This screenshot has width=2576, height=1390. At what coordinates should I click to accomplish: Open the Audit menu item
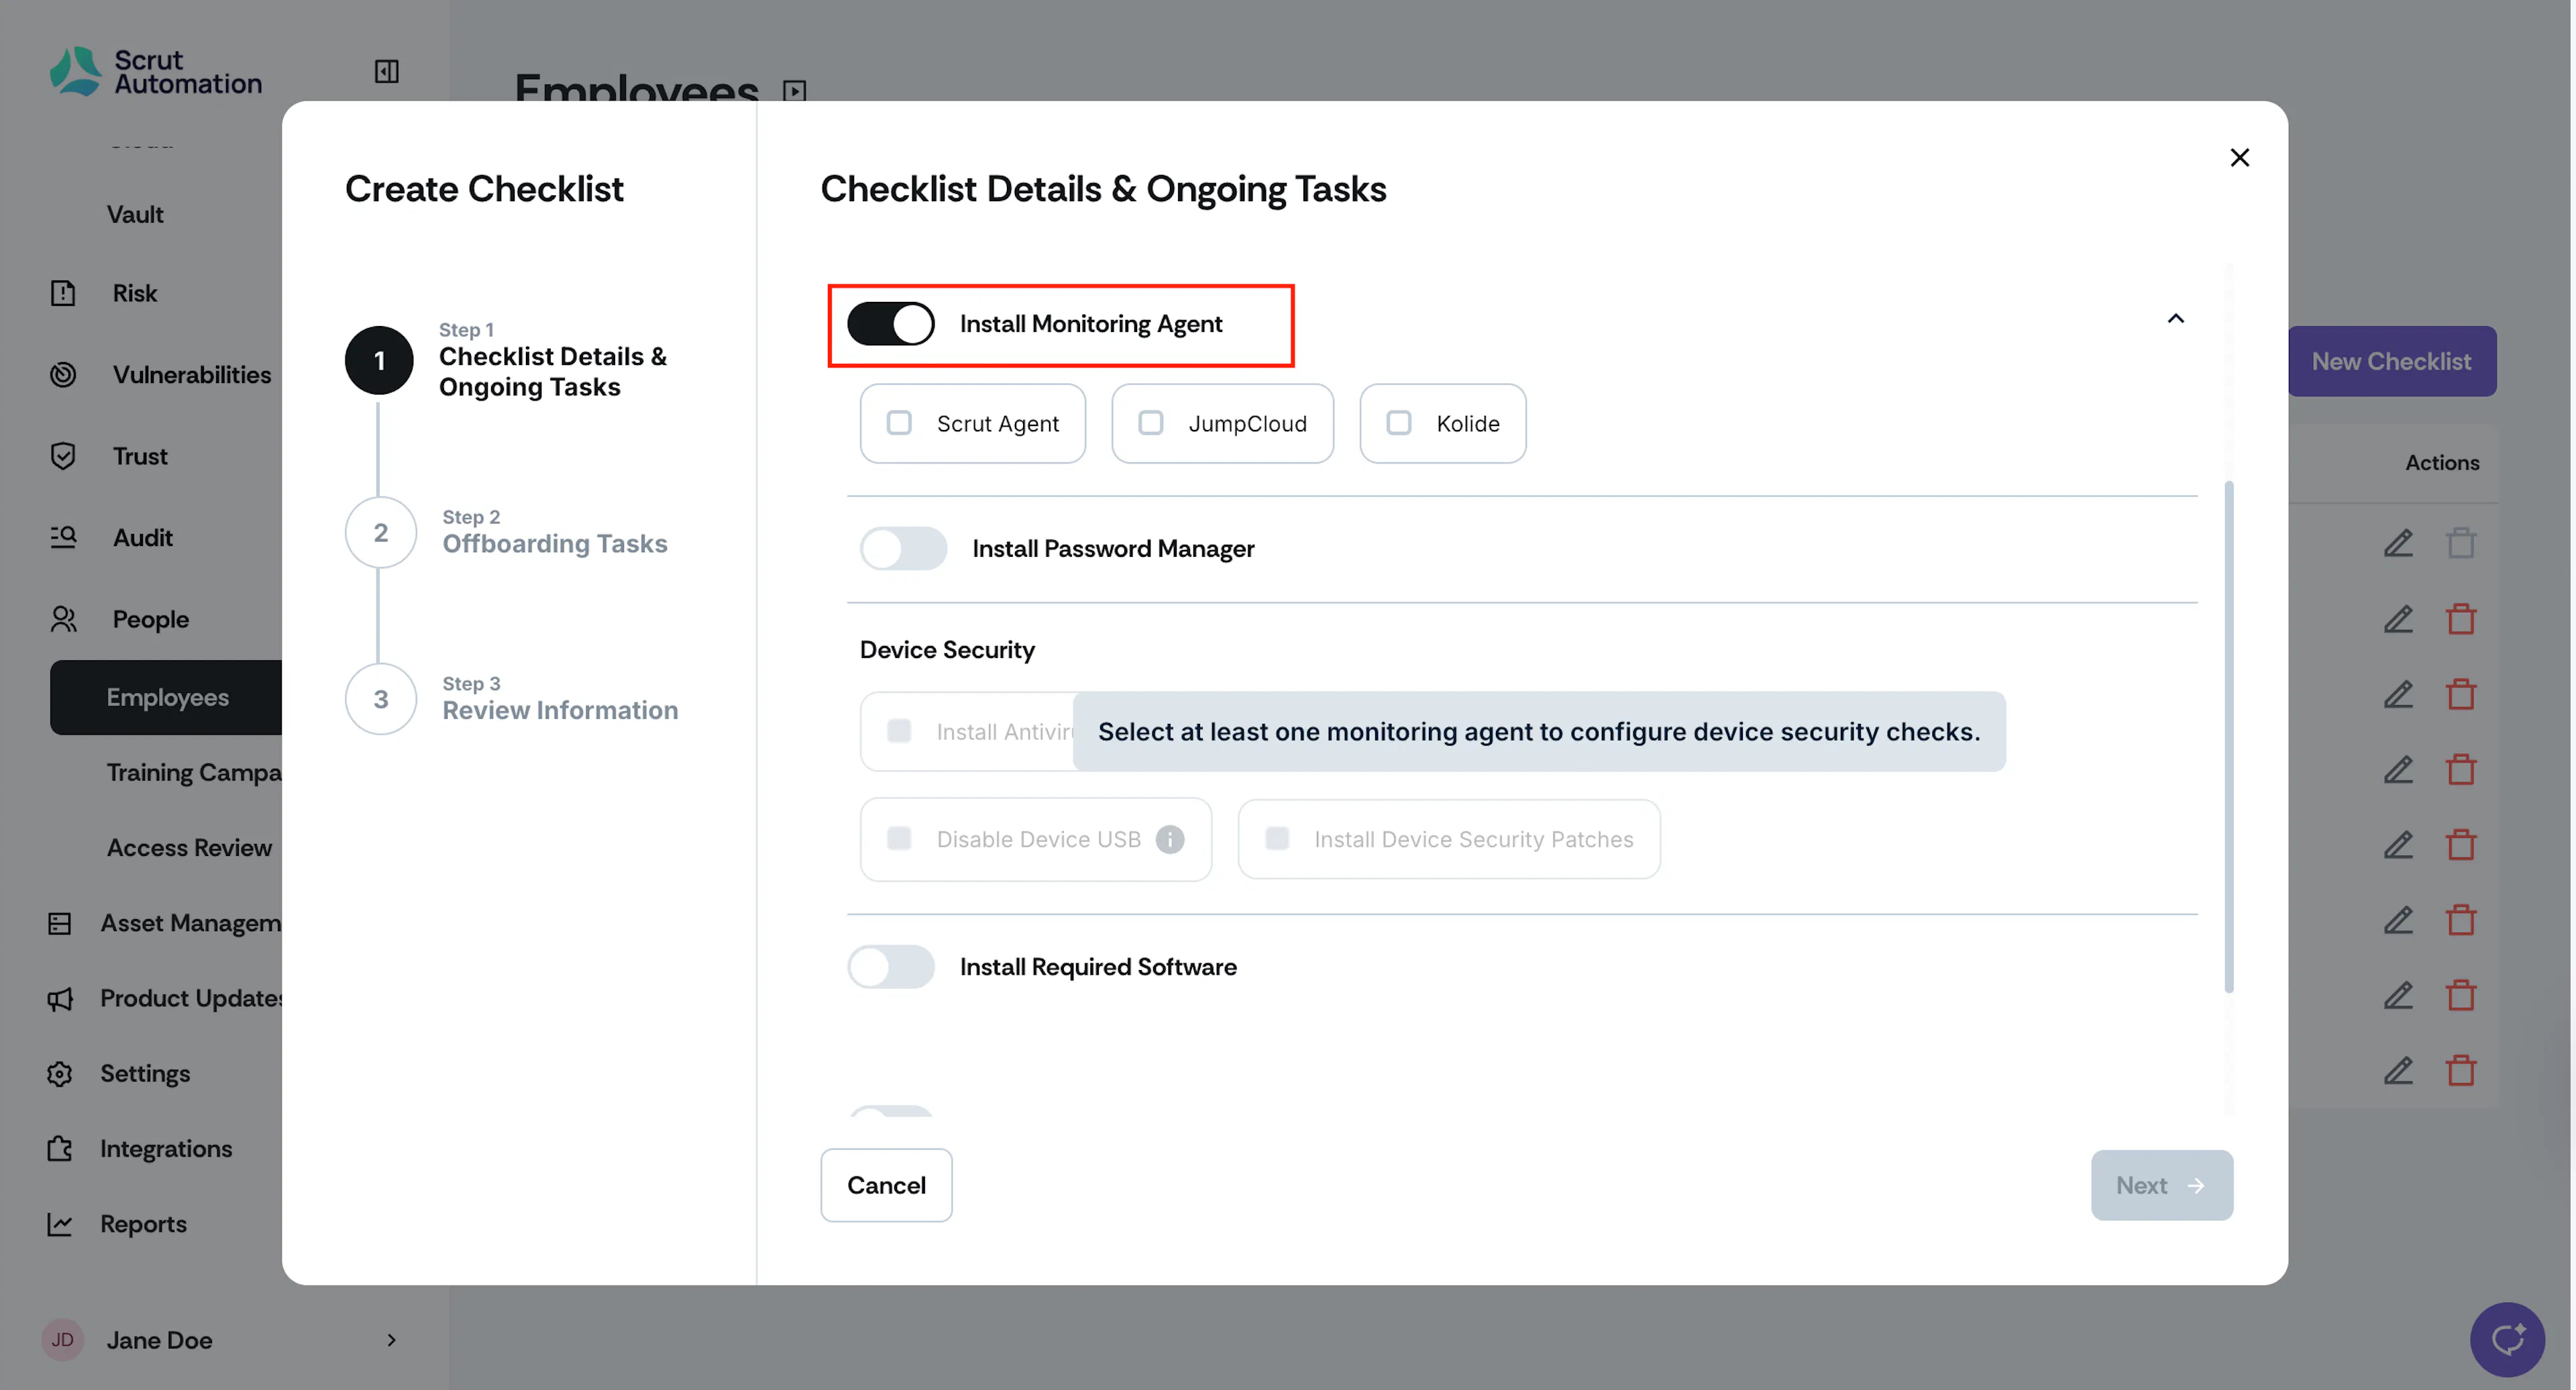click(x=142, y=538)
